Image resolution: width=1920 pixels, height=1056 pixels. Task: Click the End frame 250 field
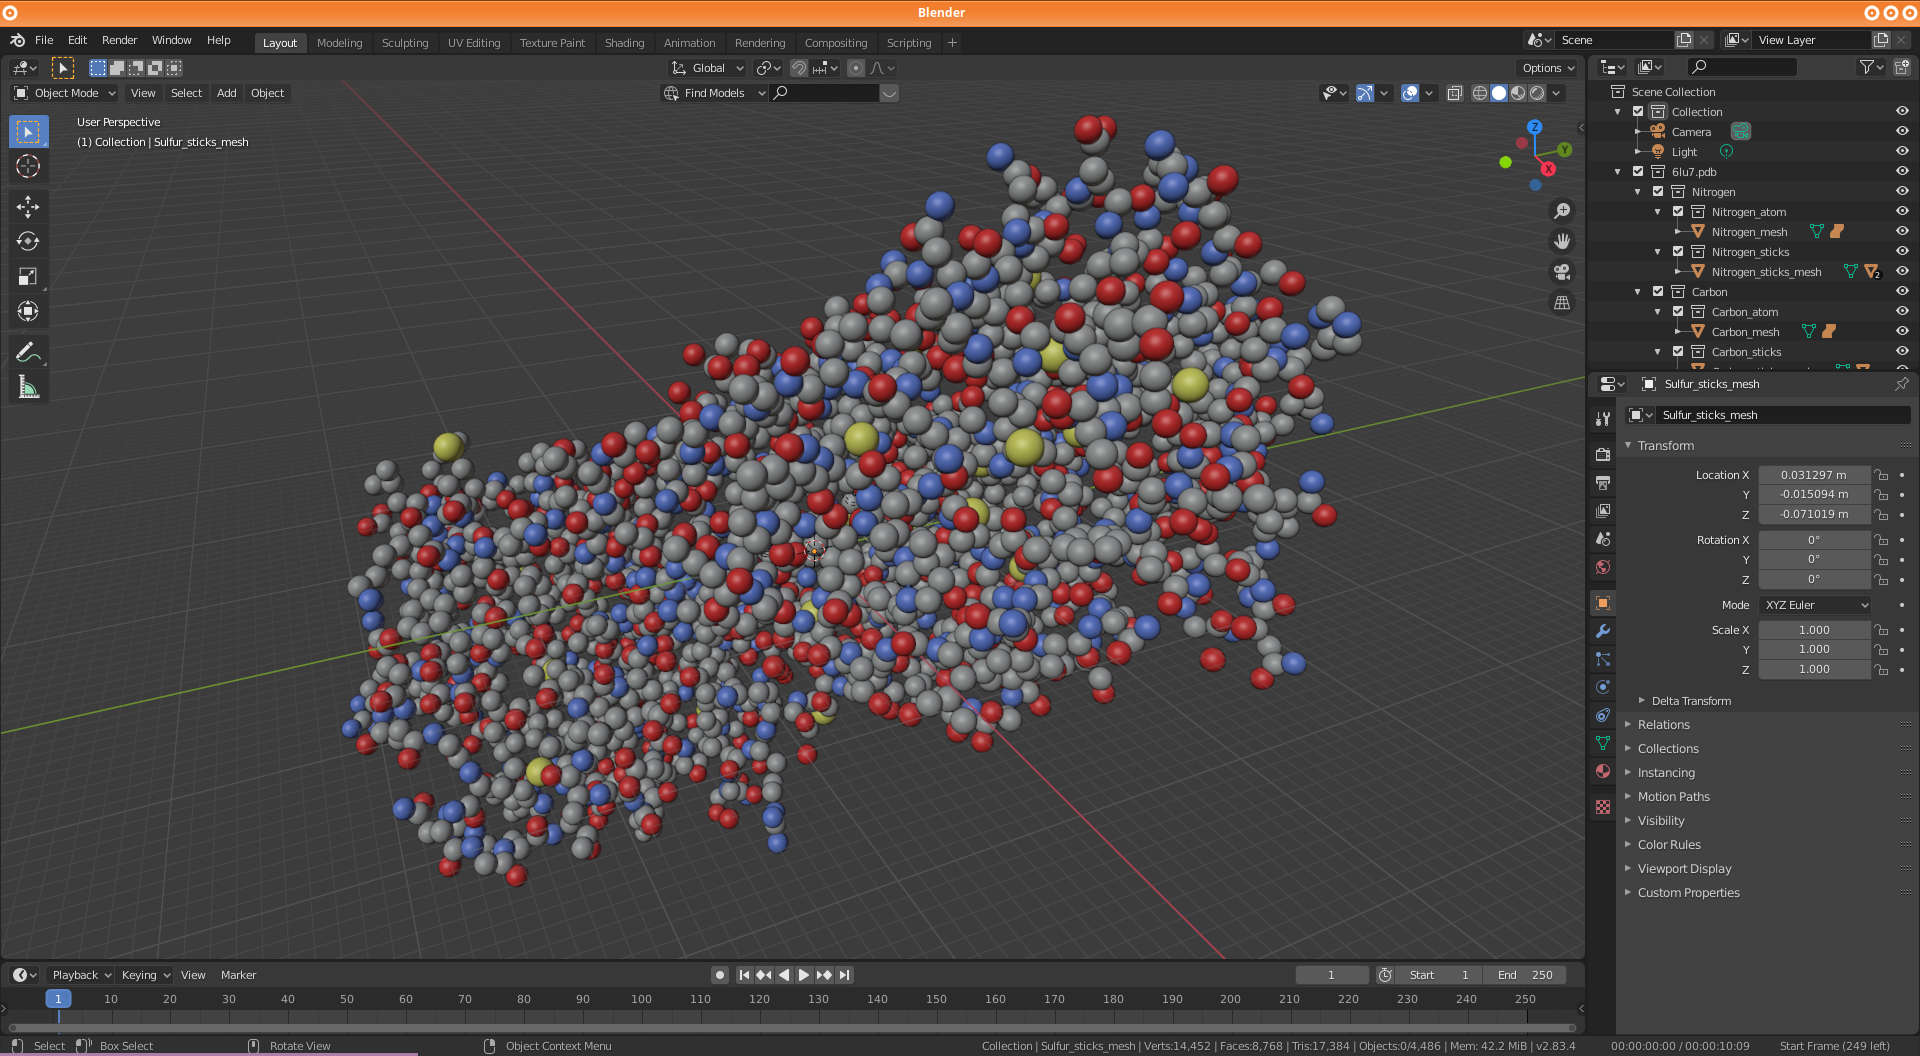click(x=1526, y=975)
